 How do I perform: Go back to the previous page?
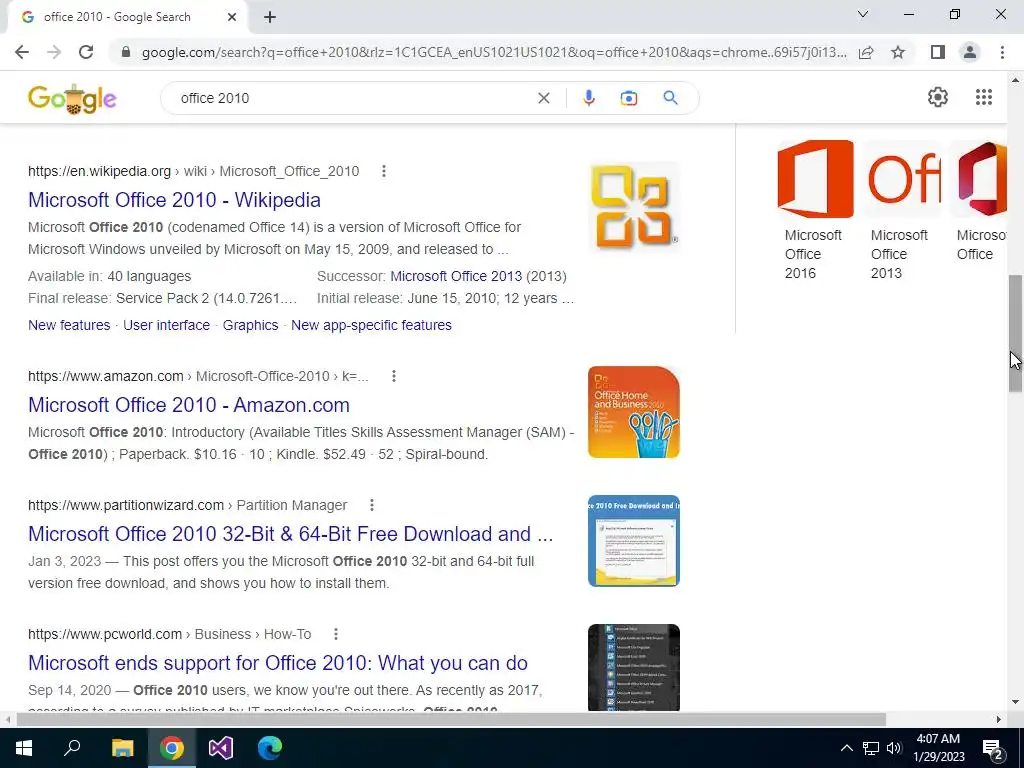(22, 52)
